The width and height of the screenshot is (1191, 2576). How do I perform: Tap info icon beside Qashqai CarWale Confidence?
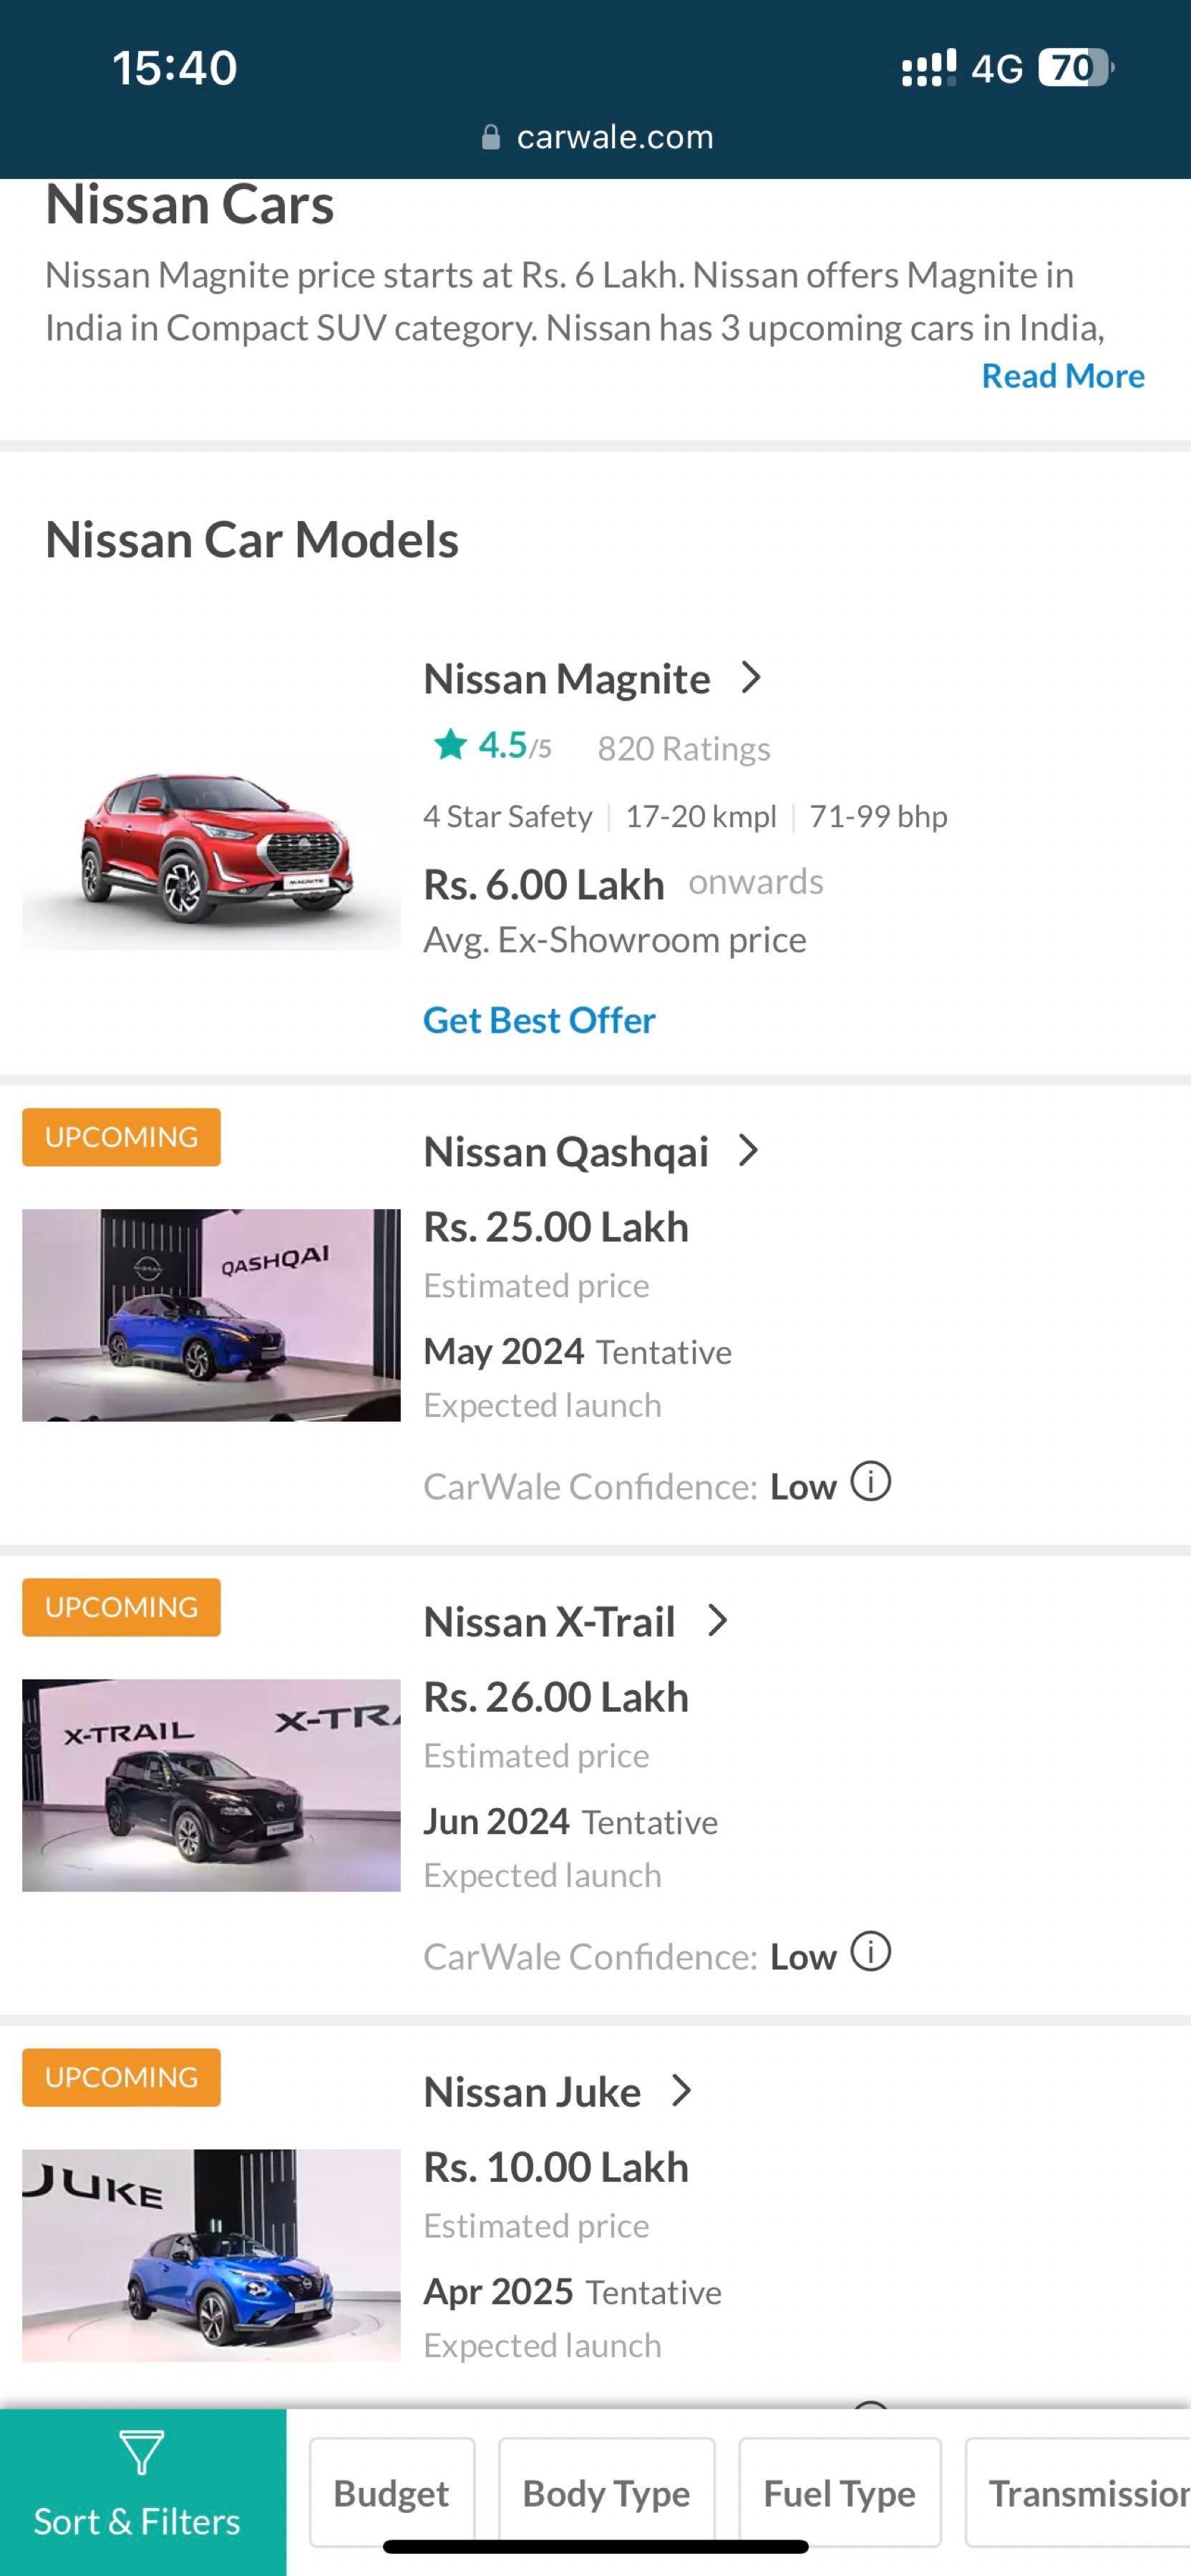click(870, 1481)
